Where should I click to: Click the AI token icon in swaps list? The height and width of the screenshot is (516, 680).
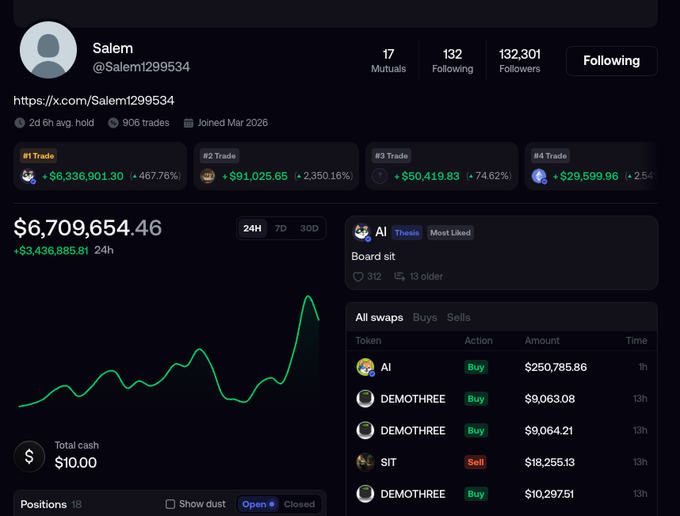tap(365, 367)
